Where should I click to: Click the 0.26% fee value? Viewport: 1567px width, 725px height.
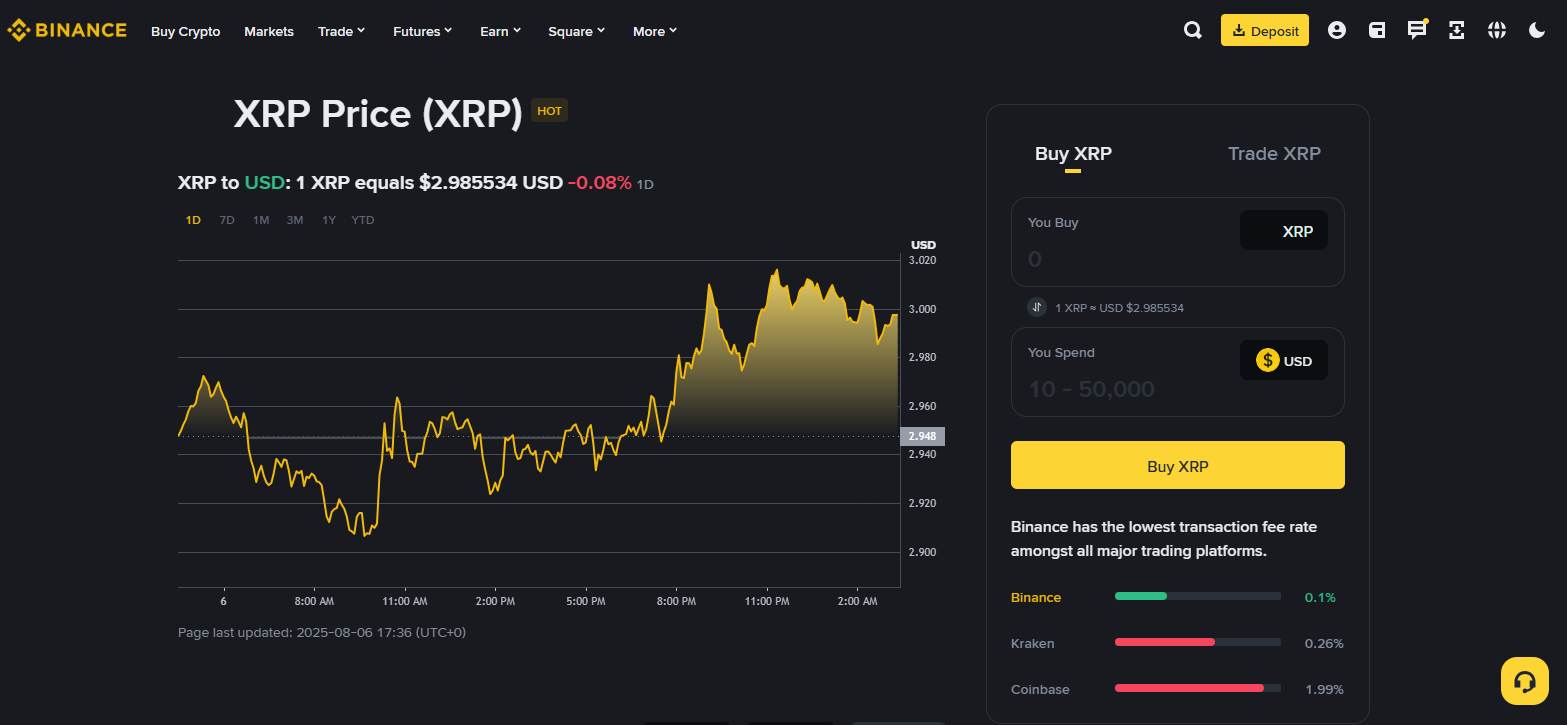coord(1324,643)
